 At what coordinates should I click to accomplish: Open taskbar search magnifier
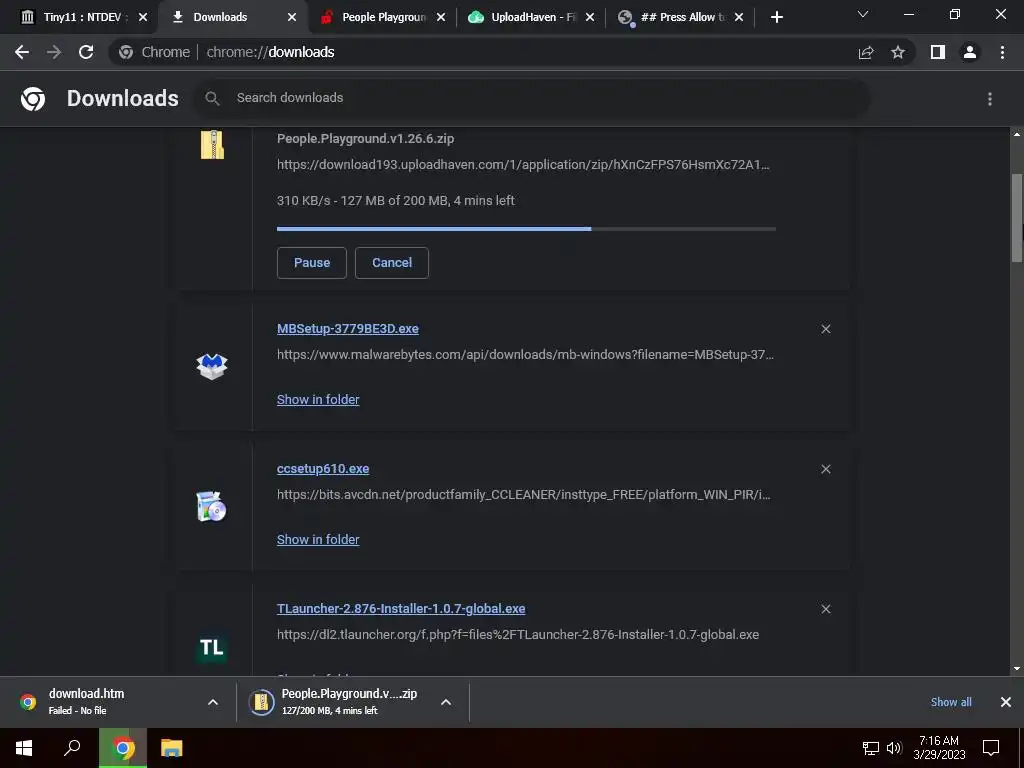[72, 748]
